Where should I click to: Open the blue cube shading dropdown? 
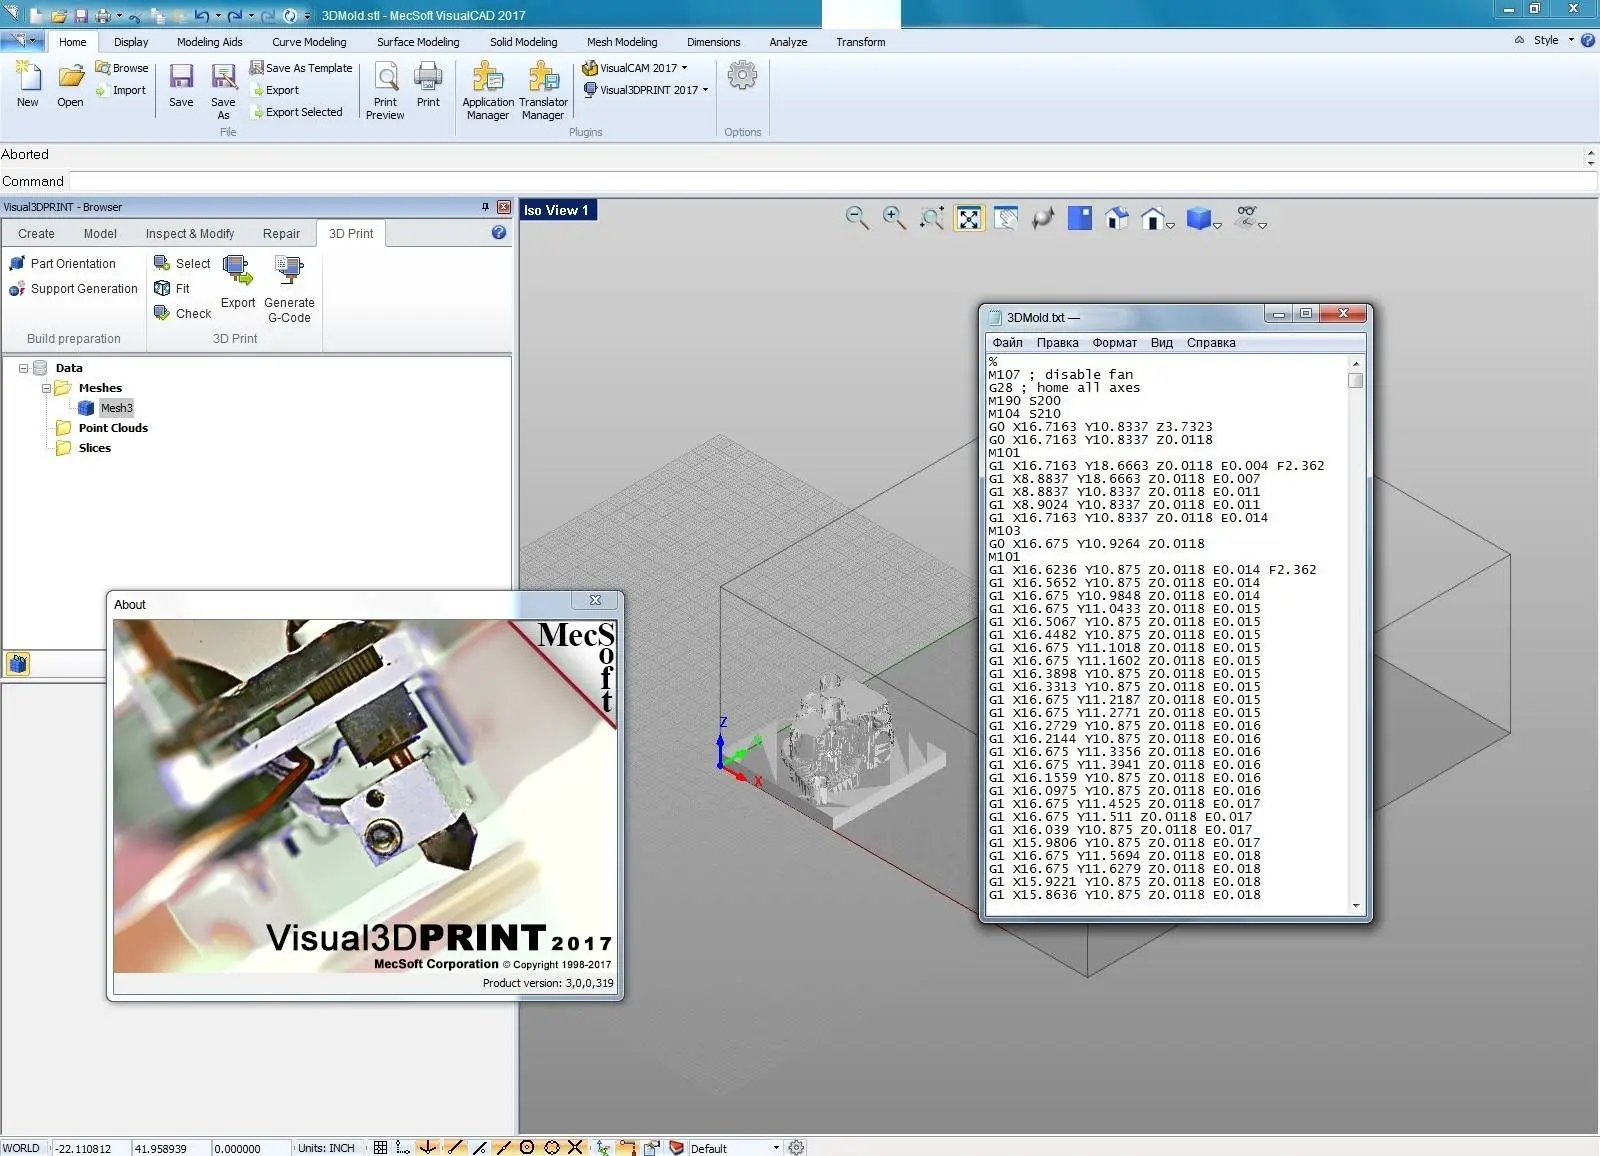point(1217,226)
